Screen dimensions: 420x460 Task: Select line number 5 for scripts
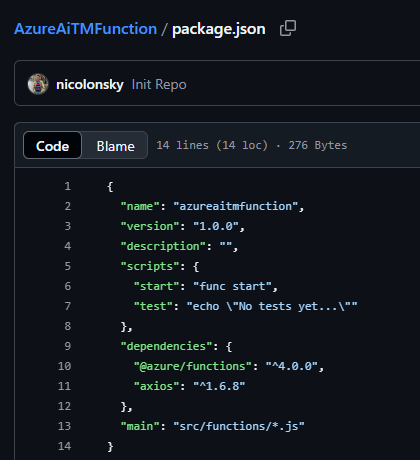click(x=68, y=266)
